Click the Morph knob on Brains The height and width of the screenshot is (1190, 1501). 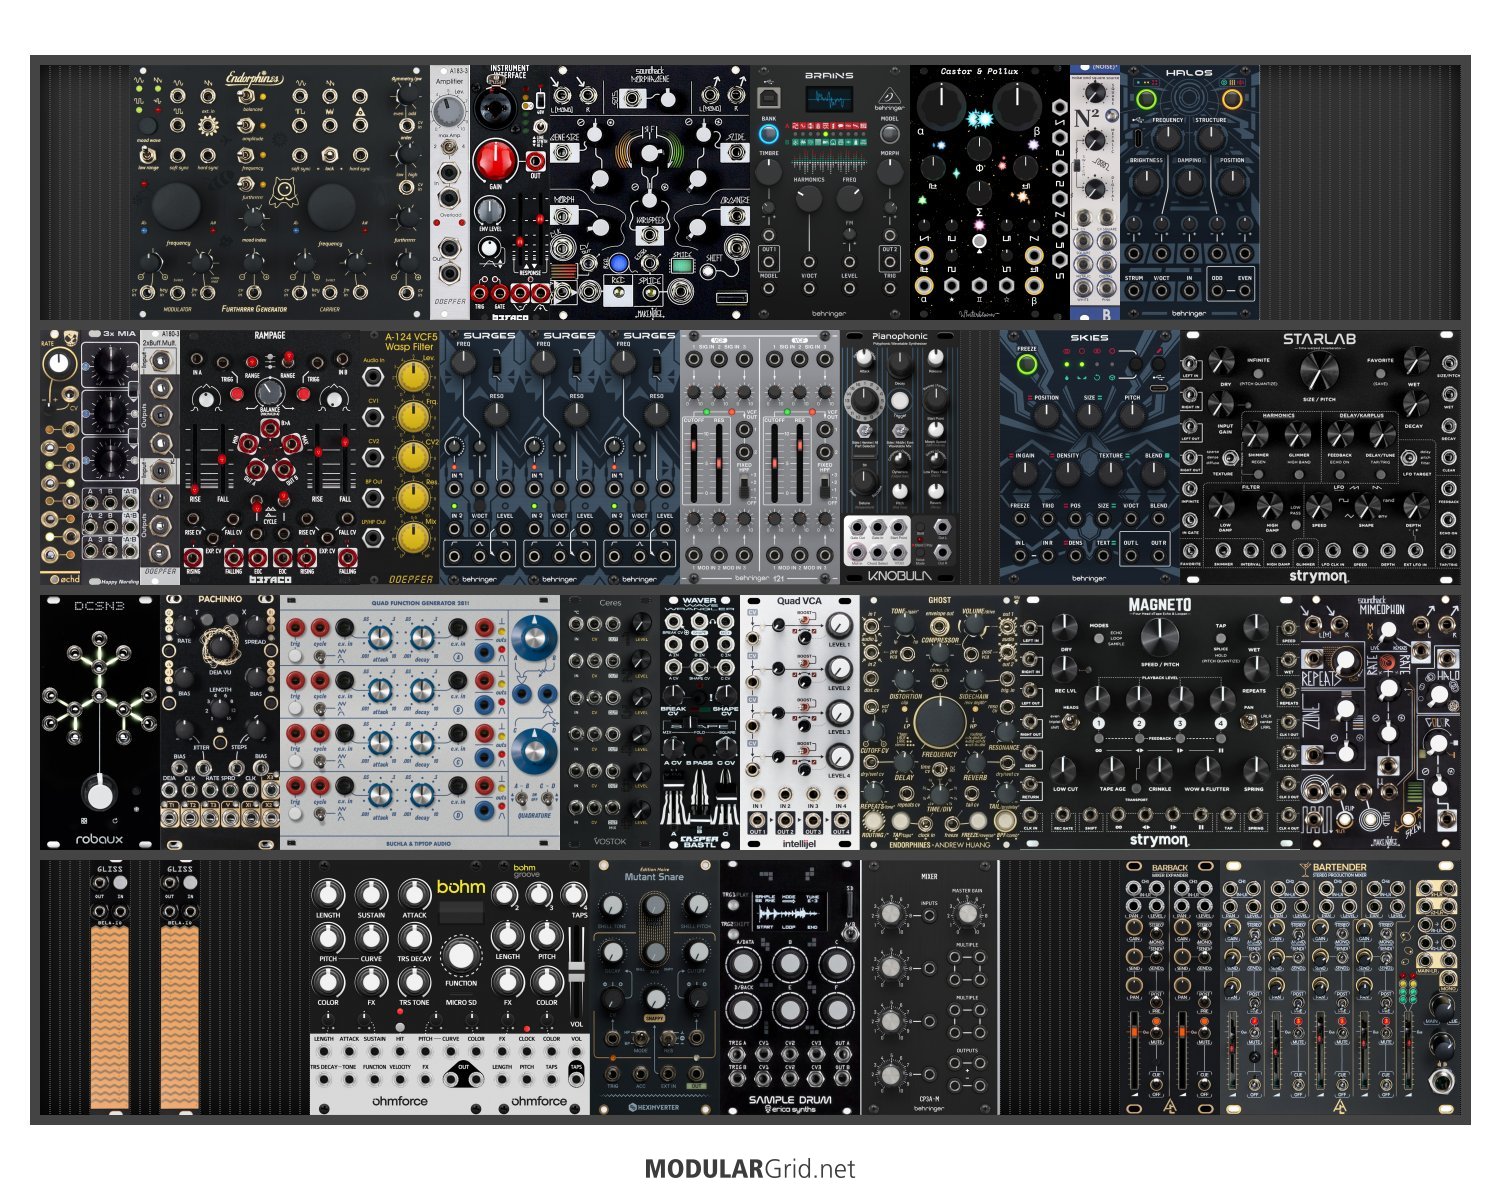point(889,171)
